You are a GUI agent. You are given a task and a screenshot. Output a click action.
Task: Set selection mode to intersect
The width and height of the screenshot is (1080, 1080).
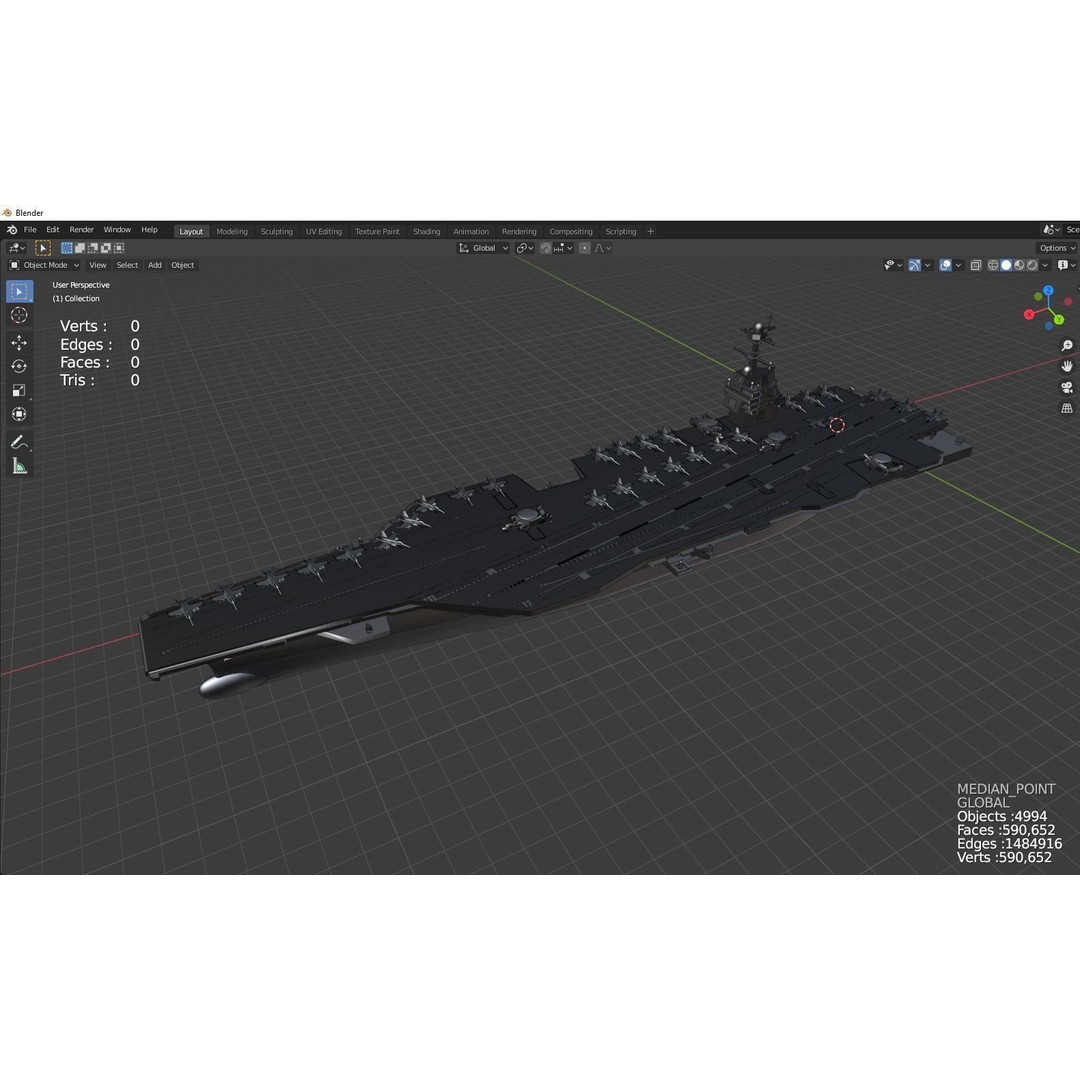pyautogui.click(x=119, y=248)
